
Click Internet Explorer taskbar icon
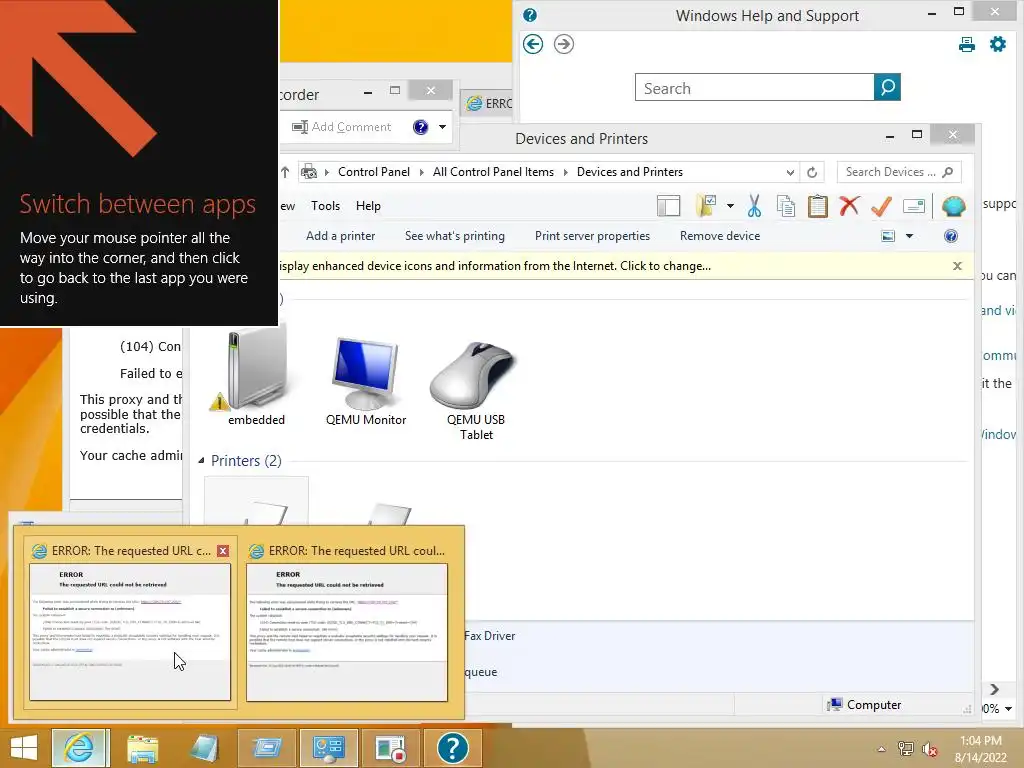(x=80, y=748)
